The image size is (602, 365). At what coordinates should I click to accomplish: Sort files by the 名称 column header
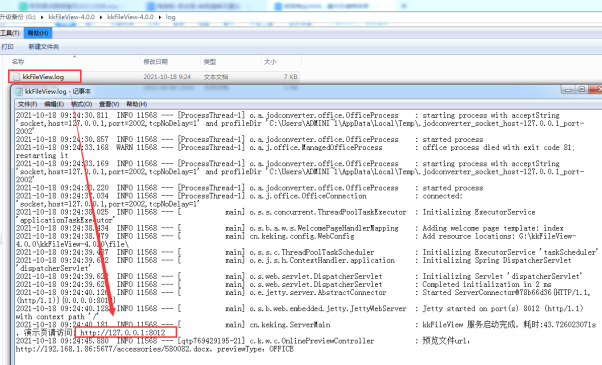(x=18, y=62)
